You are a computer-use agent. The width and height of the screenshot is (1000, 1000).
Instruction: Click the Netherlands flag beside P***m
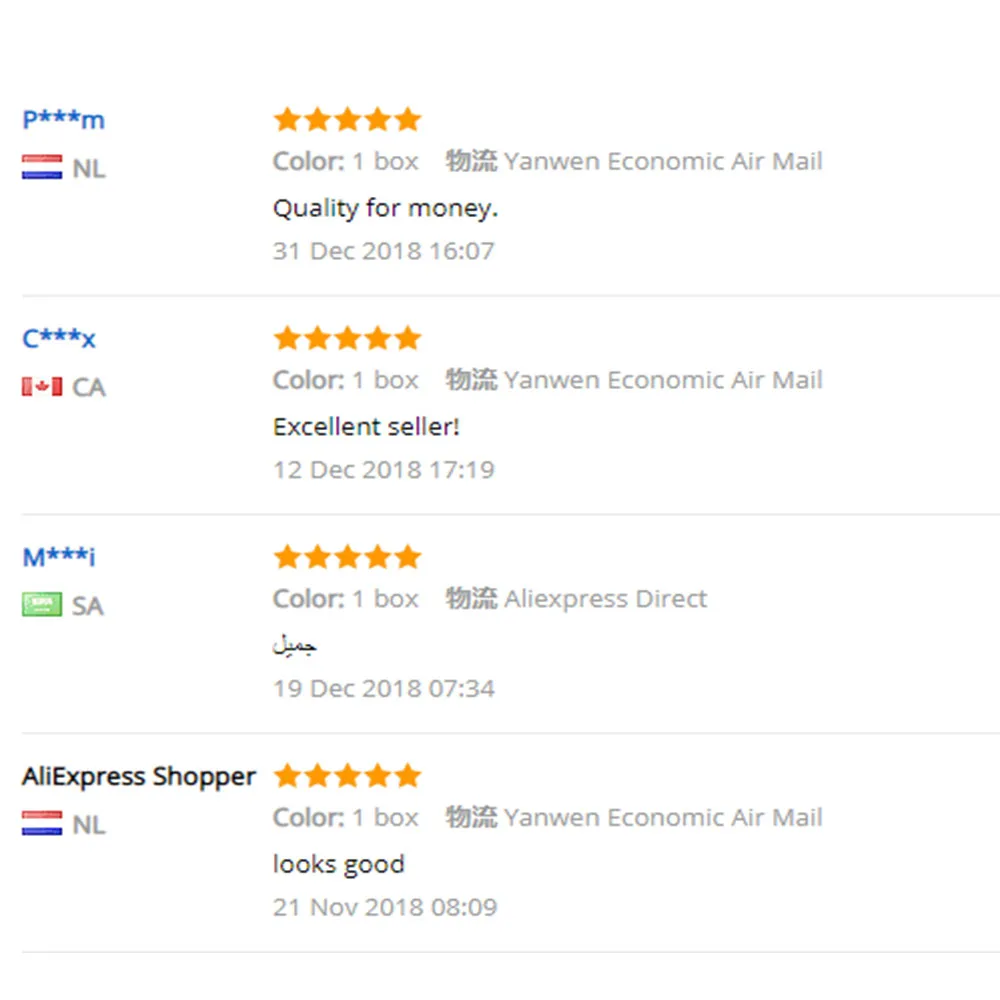42,168
